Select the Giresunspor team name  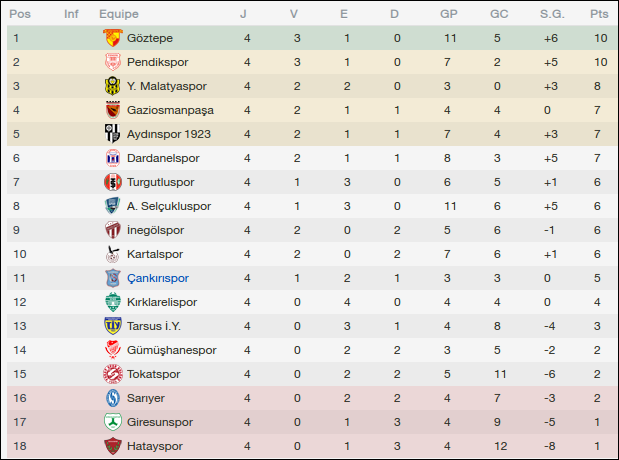(x=160, y=422)
